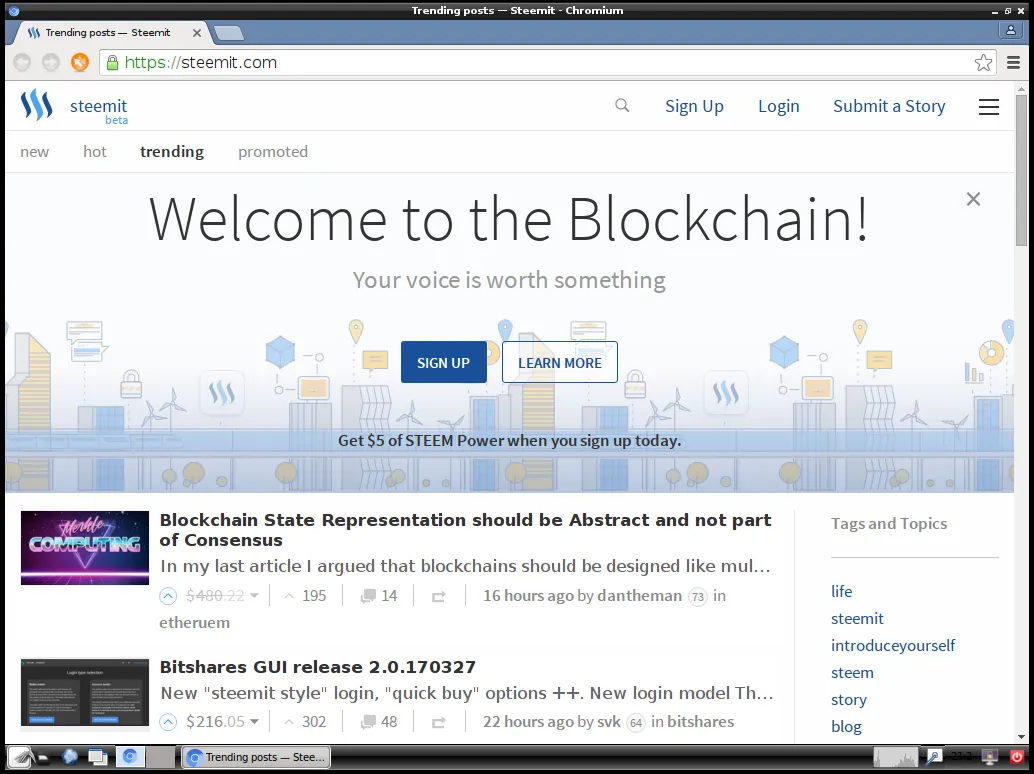Select the story tag in sidebar
1034x774 pixels.
849,700
